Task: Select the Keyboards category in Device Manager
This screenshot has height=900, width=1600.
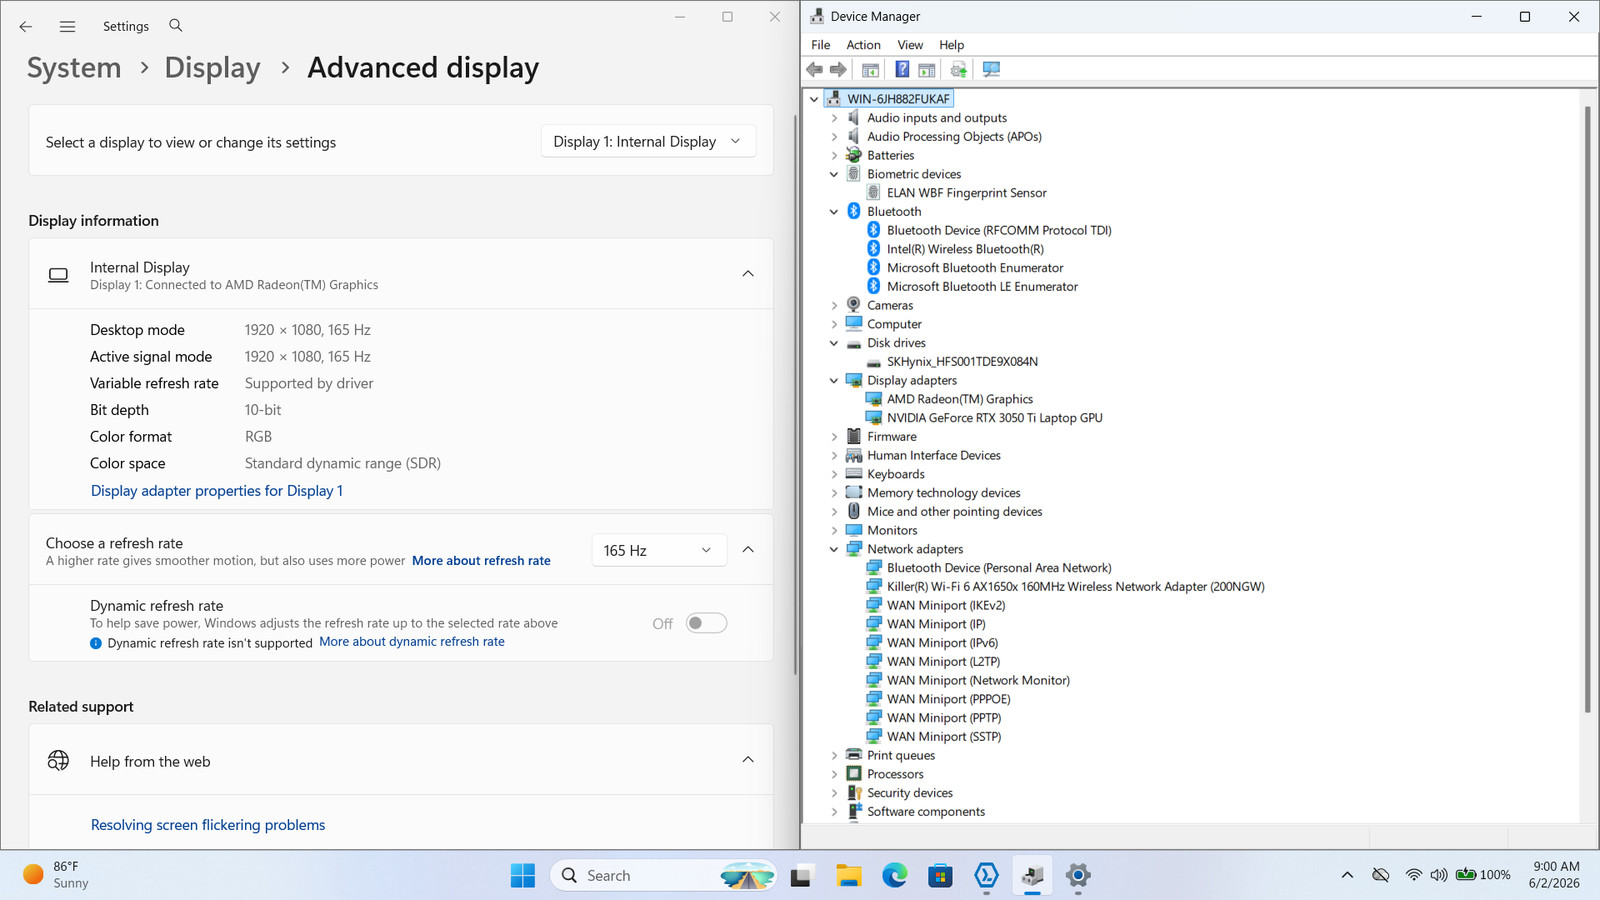Action: [x=896, y=475]
